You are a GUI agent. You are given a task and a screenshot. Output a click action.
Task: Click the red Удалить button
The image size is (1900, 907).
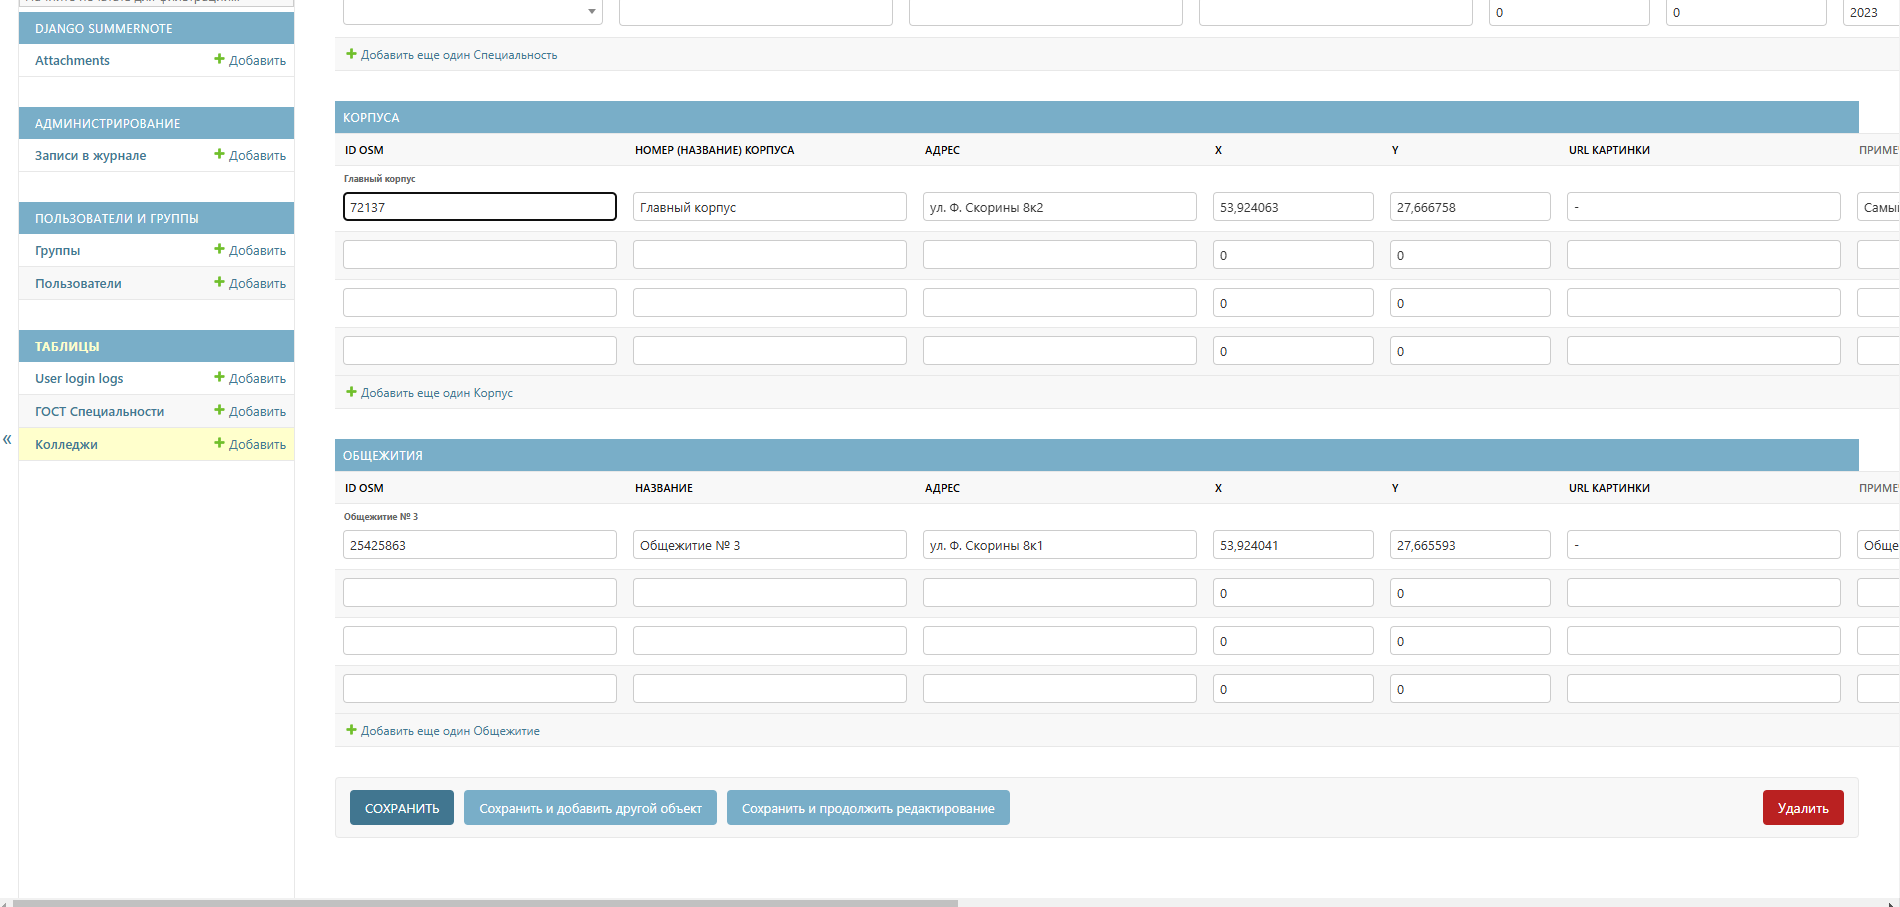1802,808
